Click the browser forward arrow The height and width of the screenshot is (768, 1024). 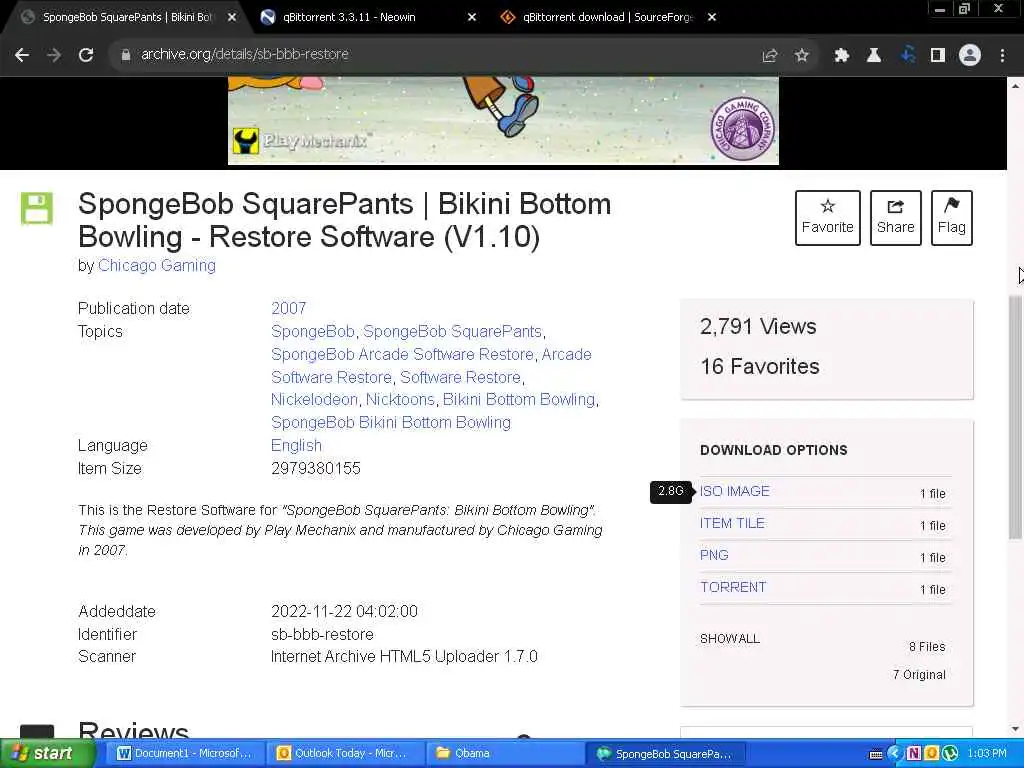tap(54, 55)
